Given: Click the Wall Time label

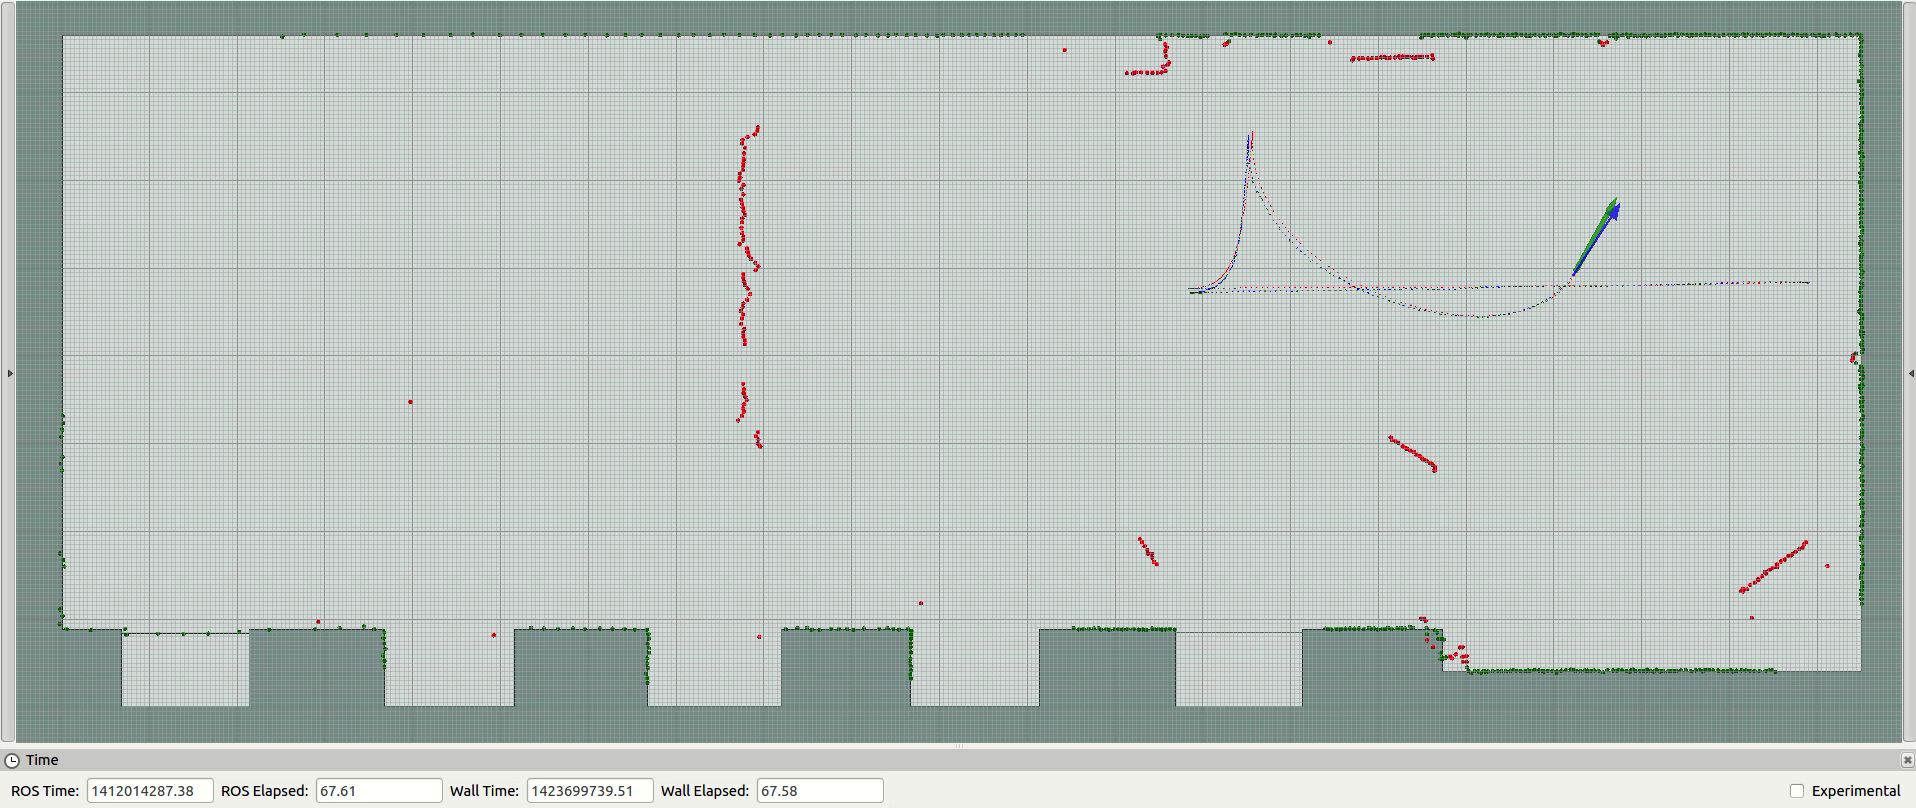Looking at the screenshot, I should [485, 791].
